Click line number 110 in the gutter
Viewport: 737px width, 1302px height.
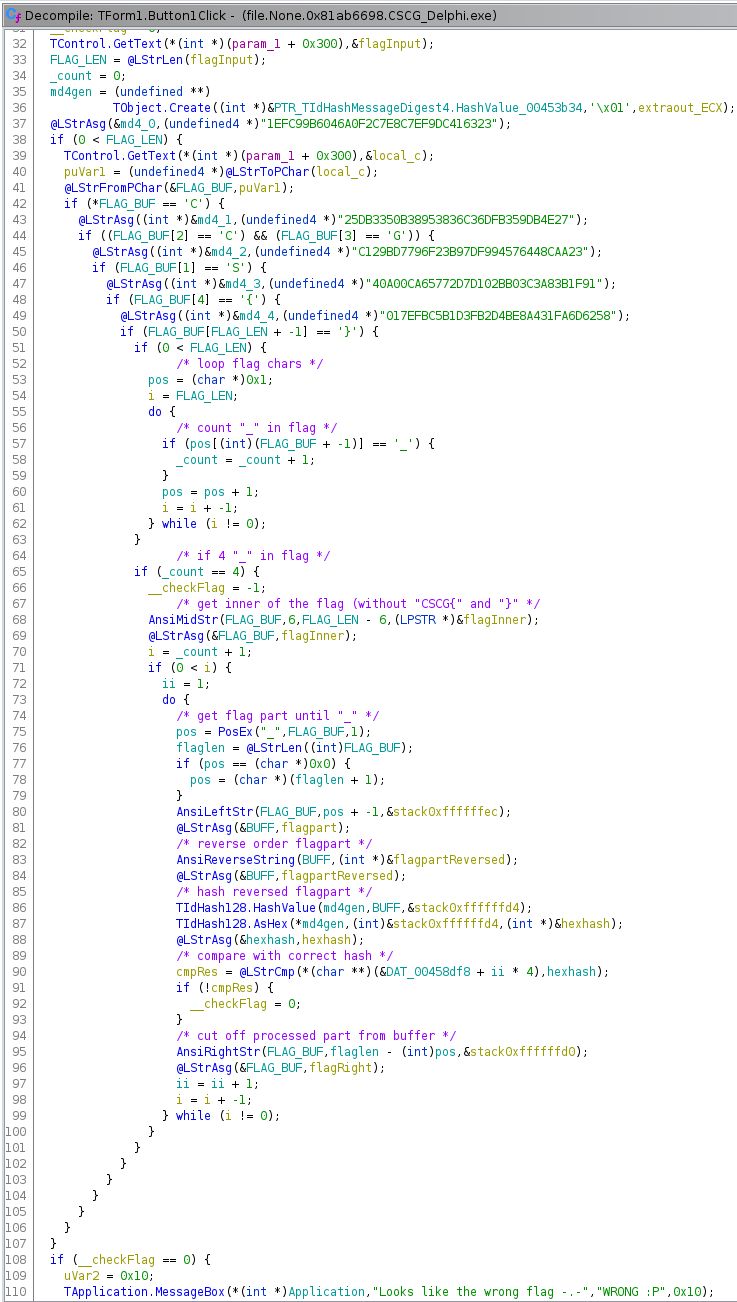[x=17, y=1291]
